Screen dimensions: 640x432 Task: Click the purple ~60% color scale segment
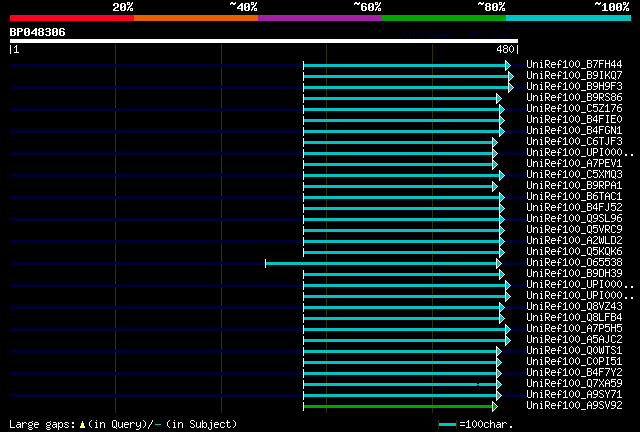[320, 18]
